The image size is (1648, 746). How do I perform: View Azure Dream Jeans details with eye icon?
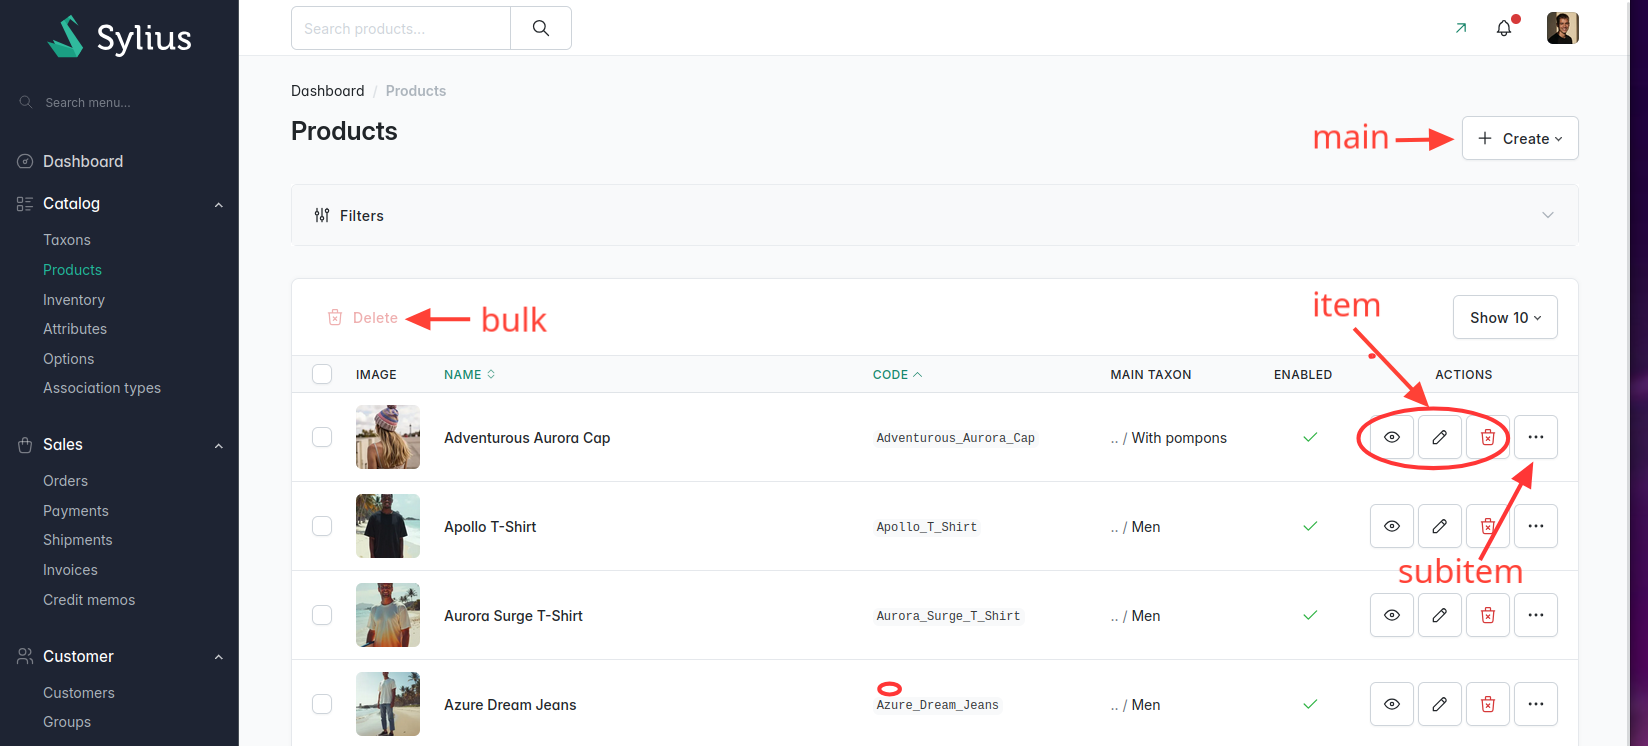[1391, 704]
